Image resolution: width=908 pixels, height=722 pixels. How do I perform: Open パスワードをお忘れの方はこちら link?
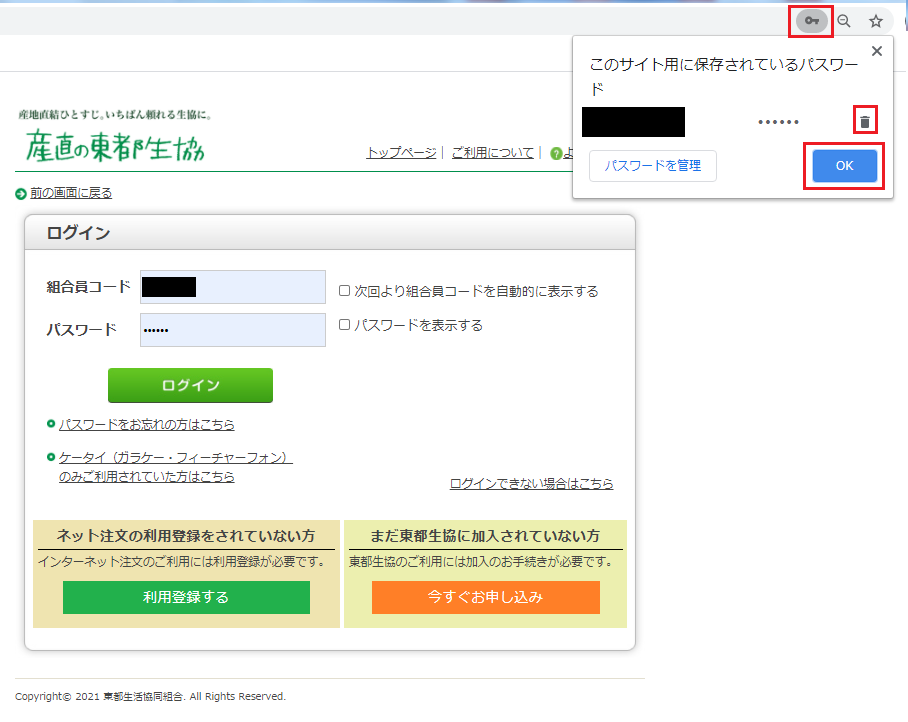pos(147,424)
